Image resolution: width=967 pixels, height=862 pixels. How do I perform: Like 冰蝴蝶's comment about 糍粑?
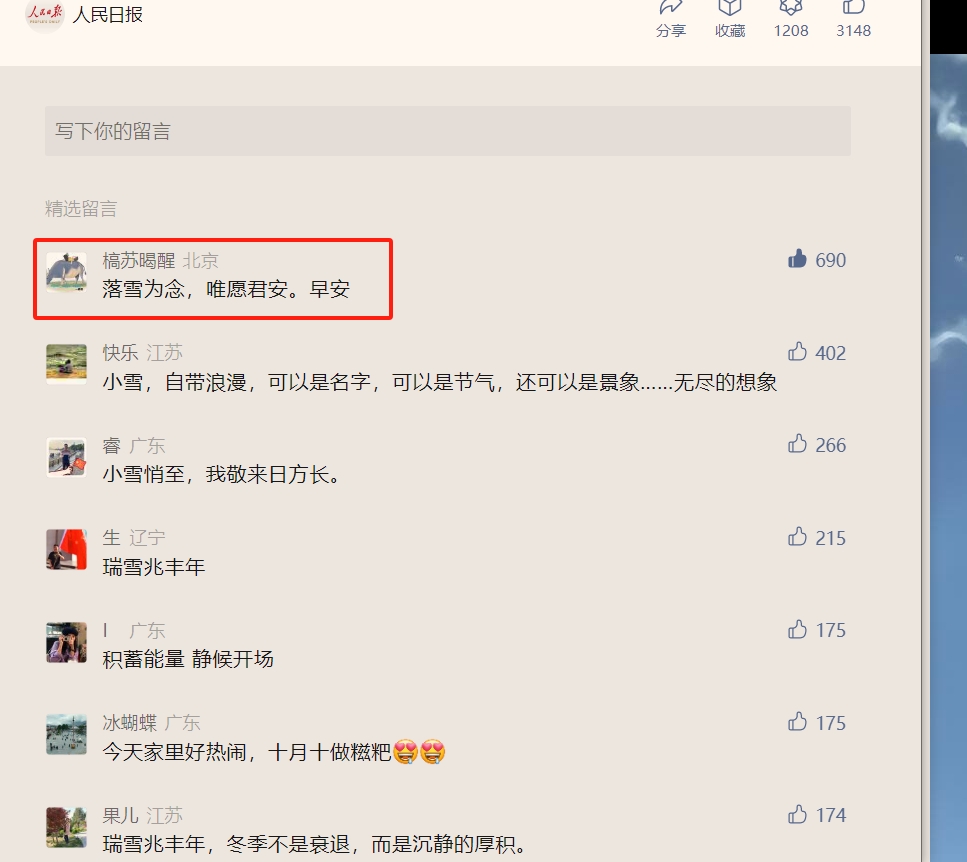[x=797, y=721]
